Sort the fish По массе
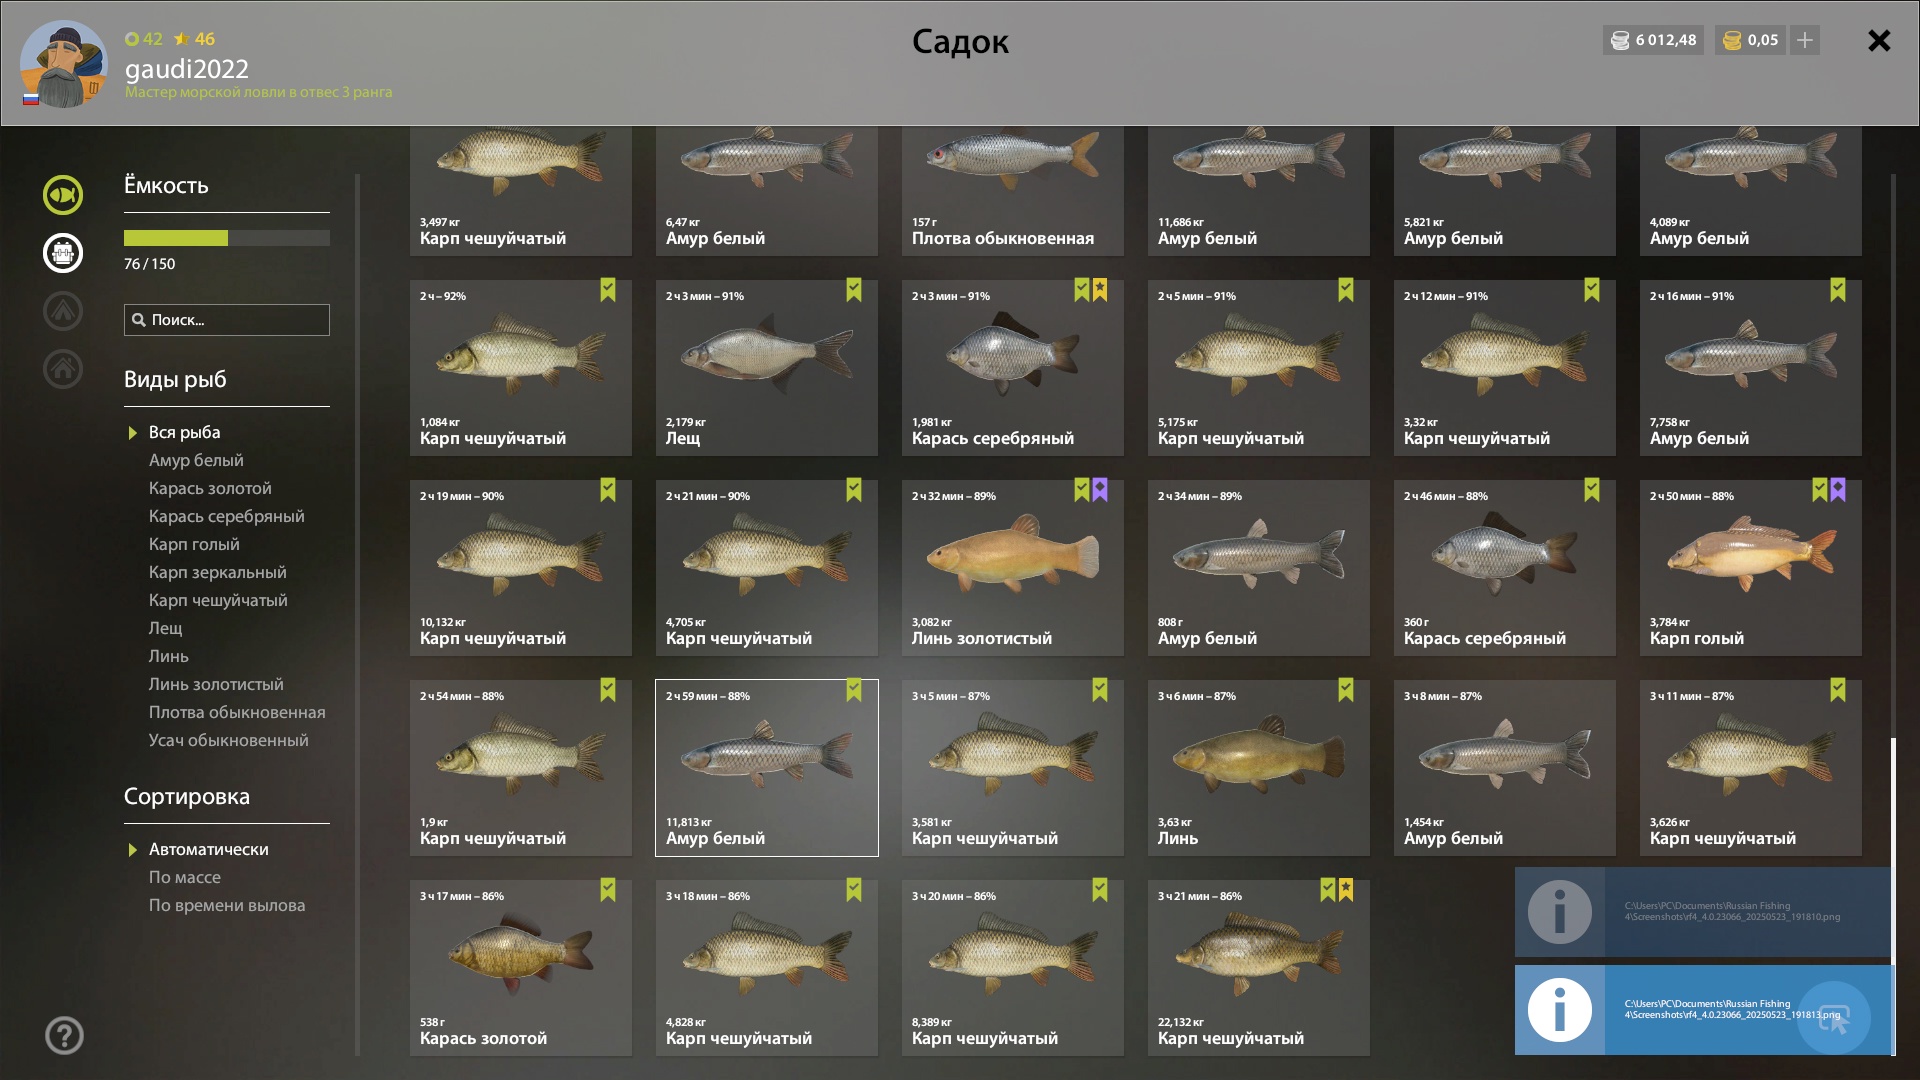Image resolution: width=1920 pixels, height=1080 pixels. [x=184, y=877]
